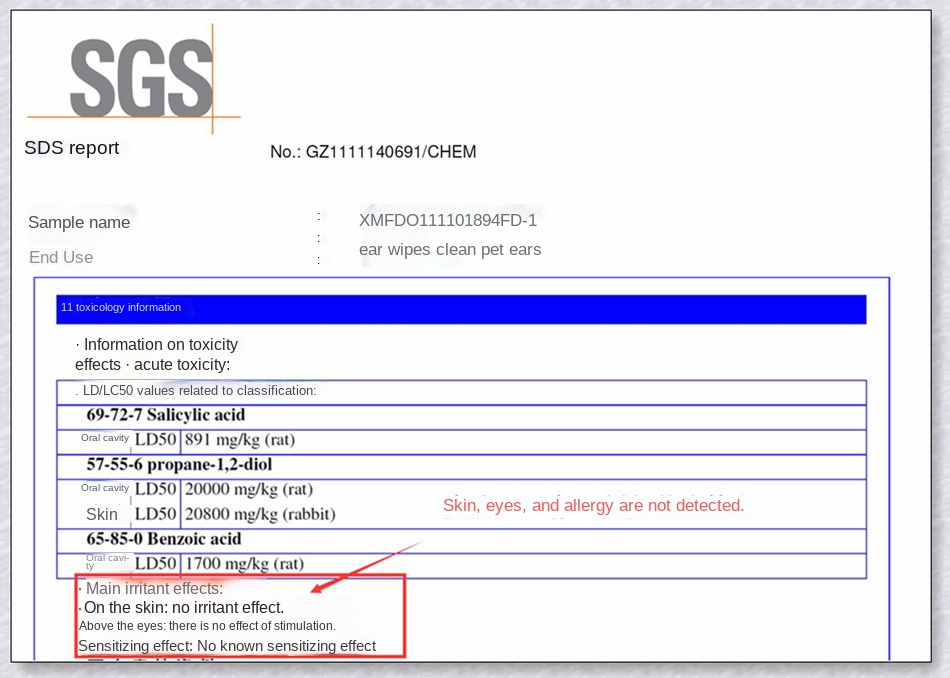Click the End Use label
The width and height of the screenshot is (950, 678).
pos(61,257)
